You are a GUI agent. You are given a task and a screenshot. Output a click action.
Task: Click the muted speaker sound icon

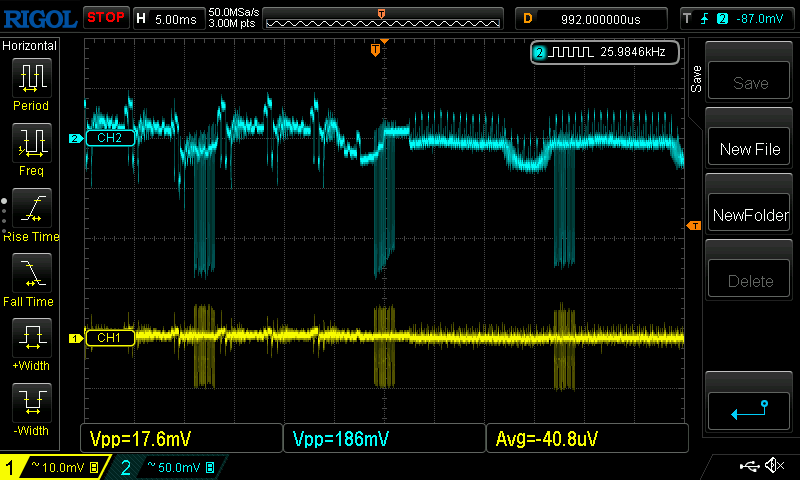[x=774, y=465]
